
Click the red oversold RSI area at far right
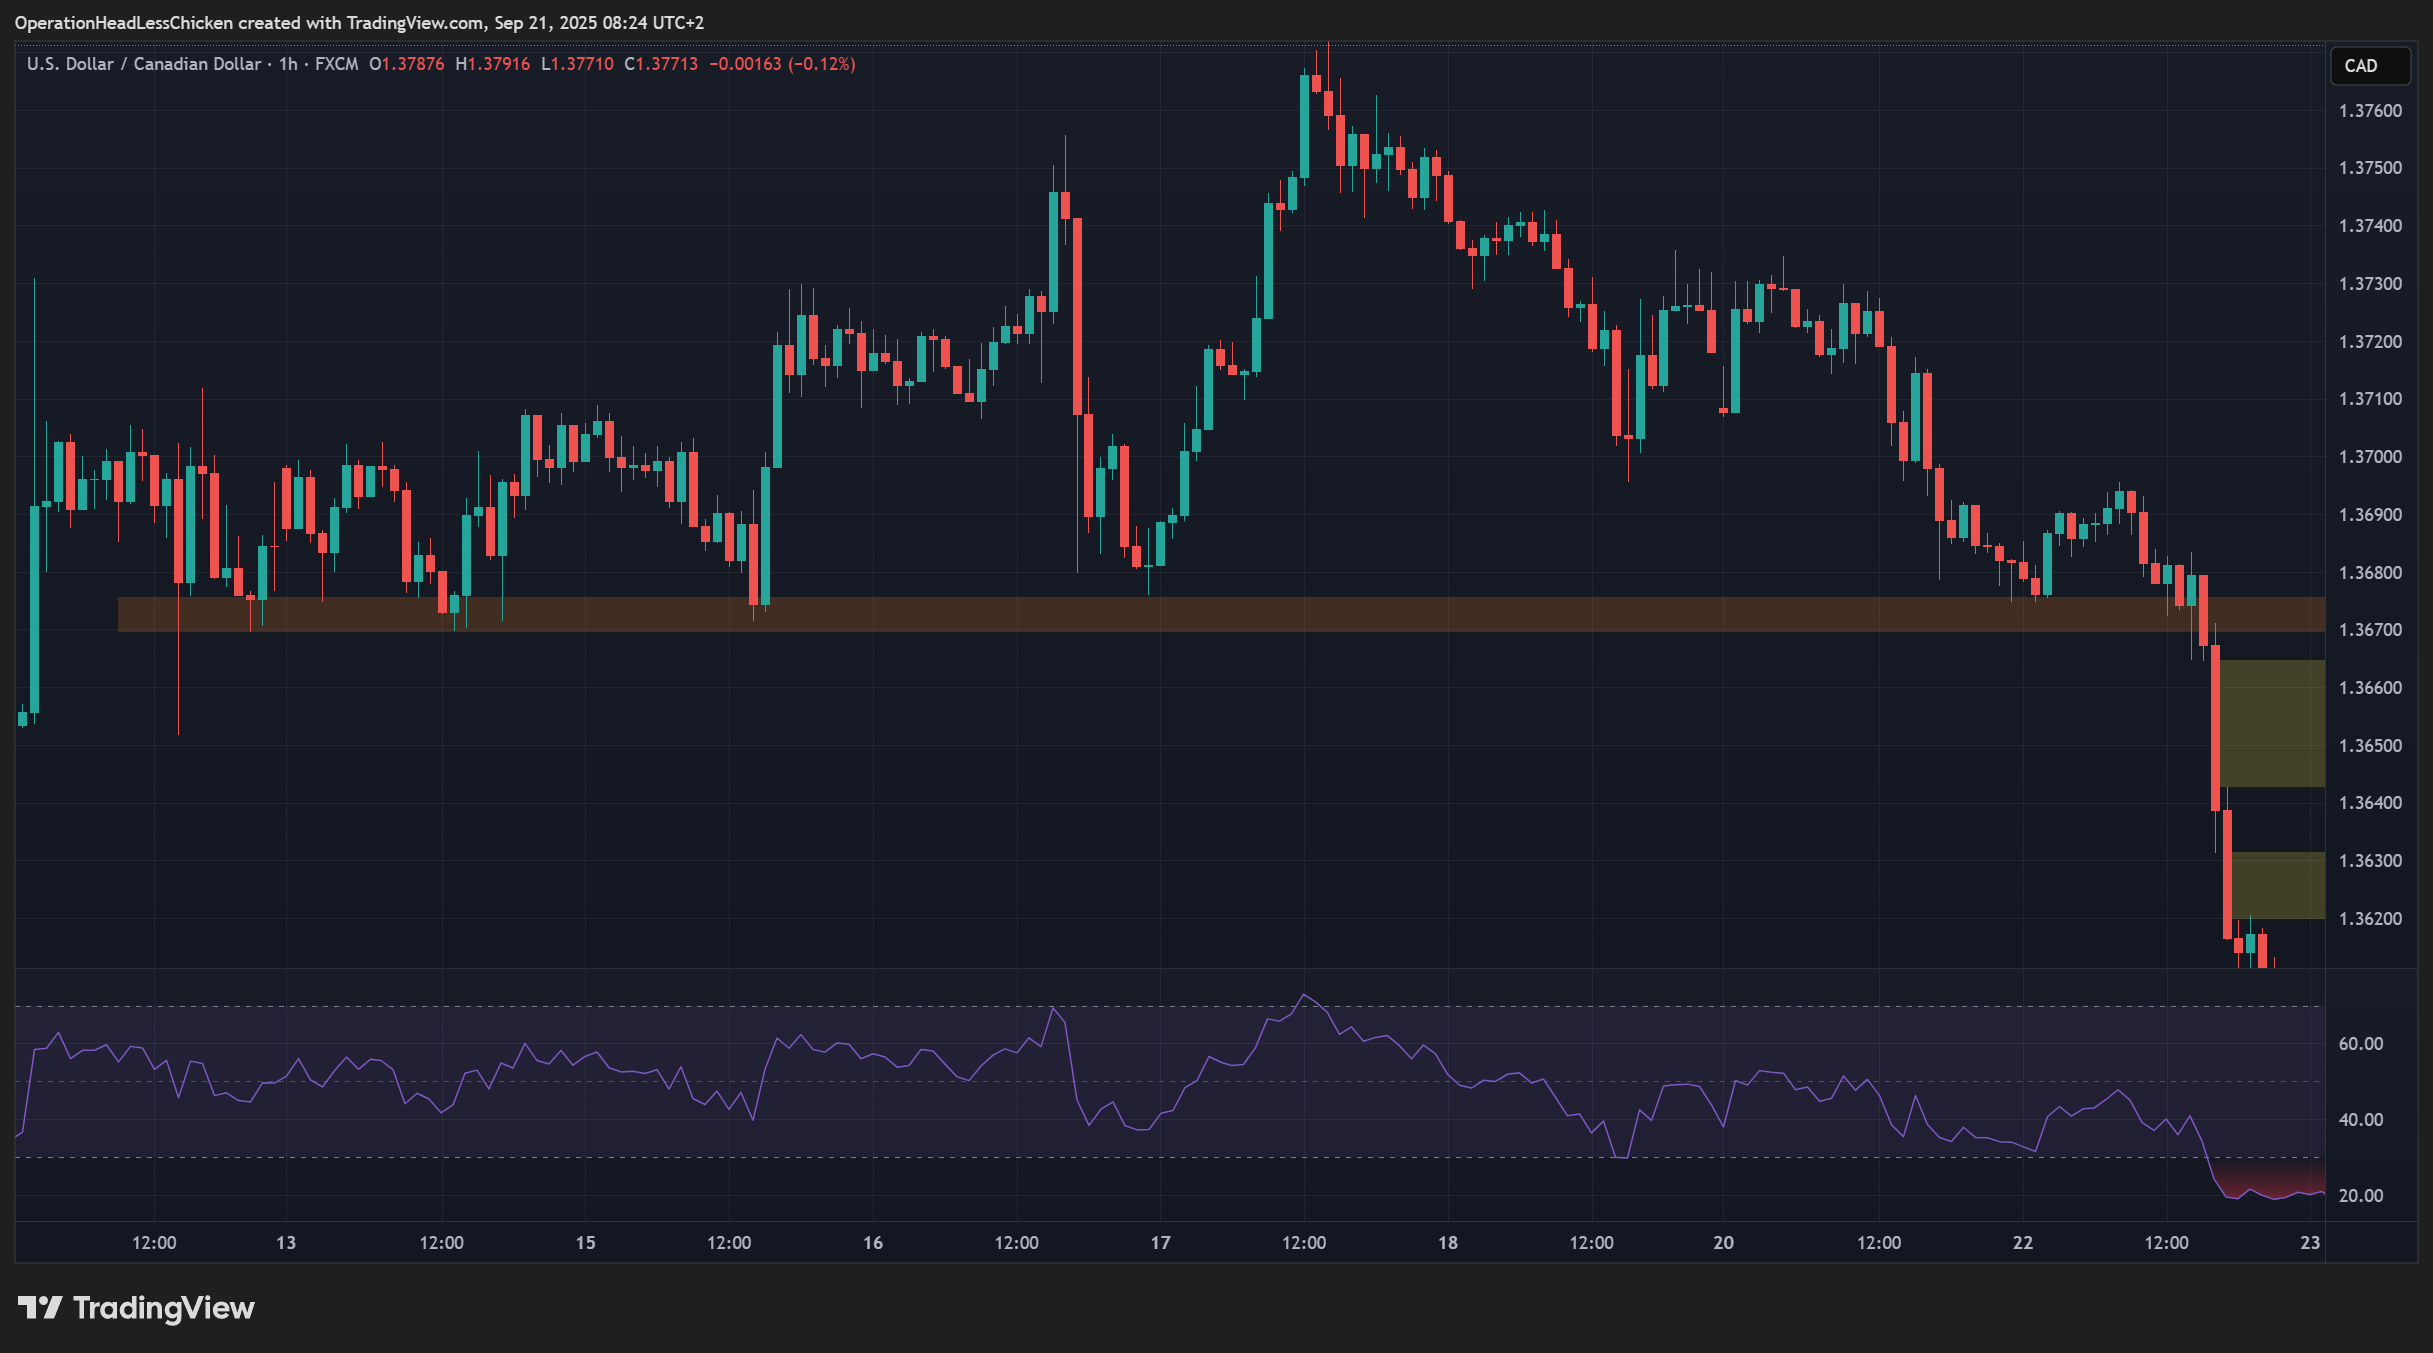coord(2270,1180)
